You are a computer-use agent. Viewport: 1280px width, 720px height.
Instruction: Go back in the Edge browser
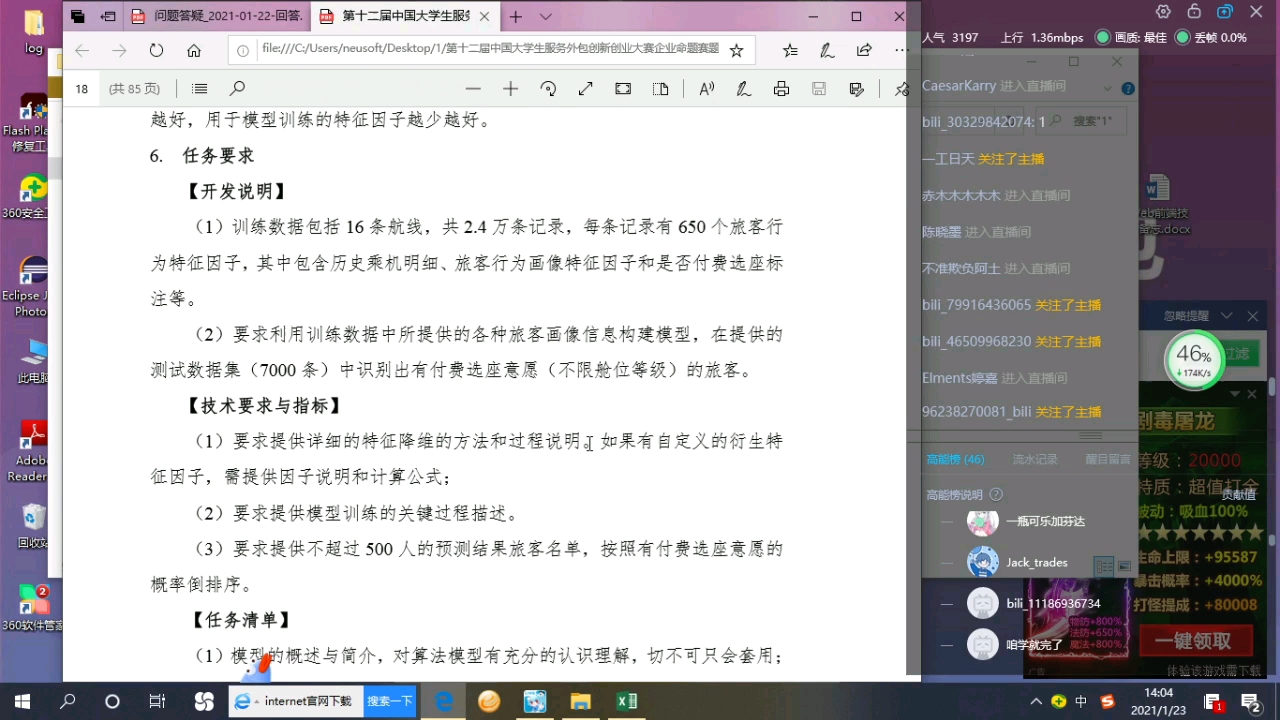click(82, 50)
